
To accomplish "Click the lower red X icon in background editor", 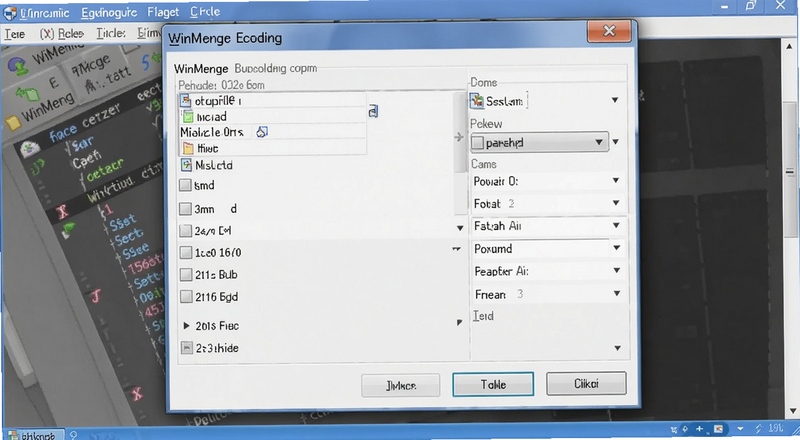I will pos(137,394).
